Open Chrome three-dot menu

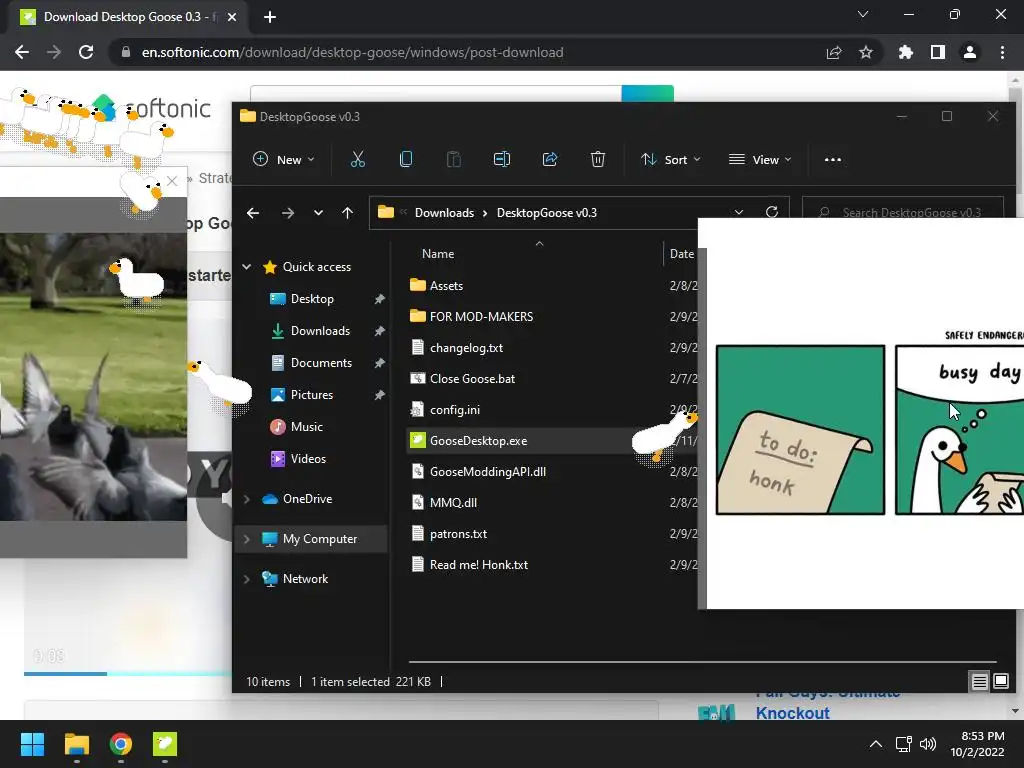coord(1002,52)
